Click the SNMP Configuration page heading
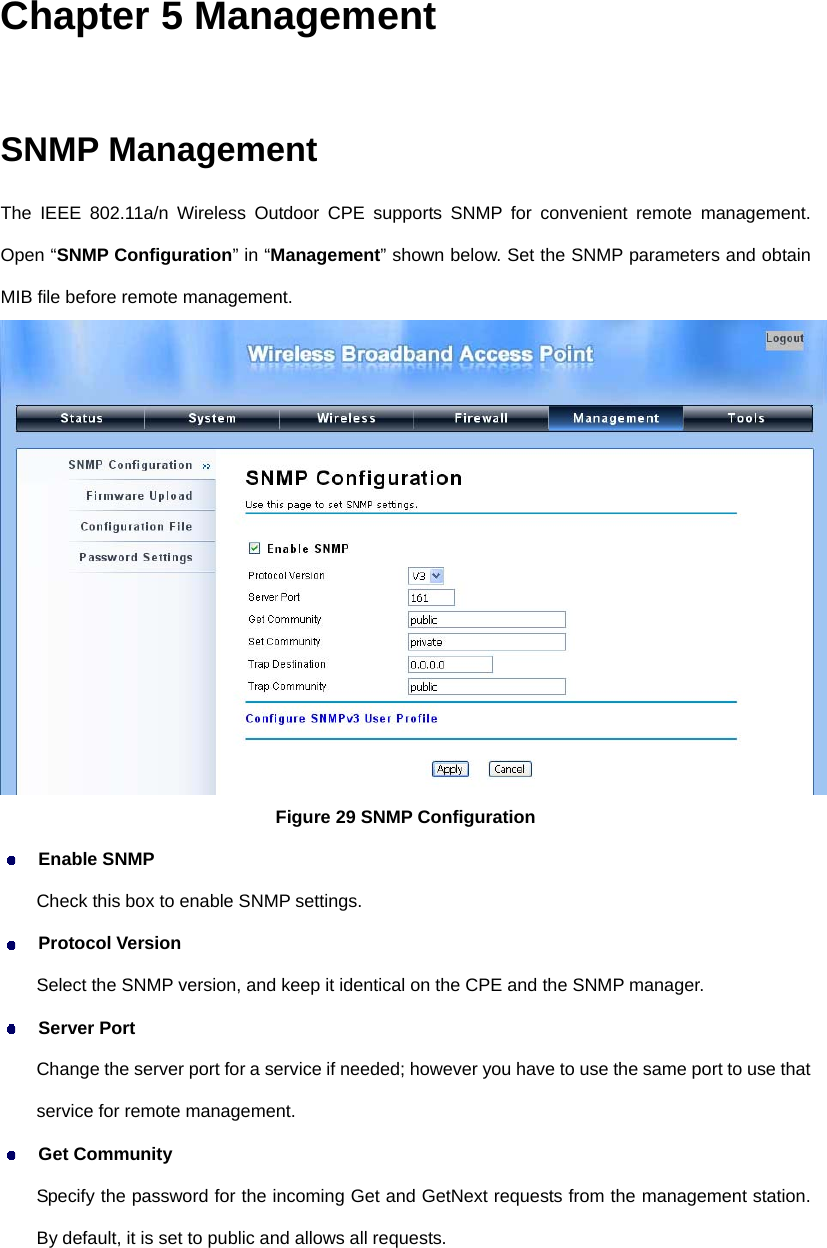 click(354, 478)
